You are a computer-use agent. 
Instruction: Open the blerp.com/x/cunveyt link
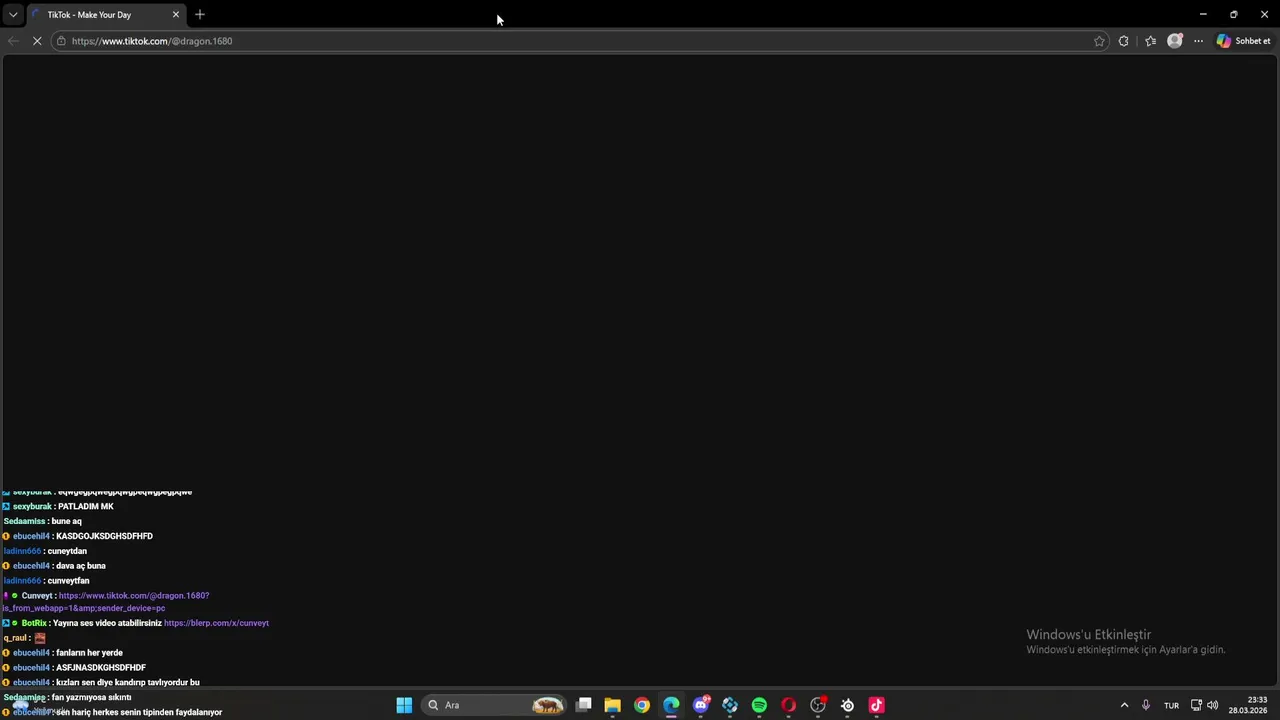(216, 623)
